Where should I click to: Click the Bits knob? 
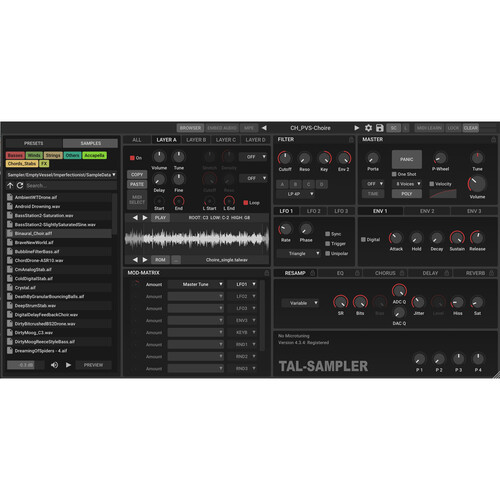pos(360,302)
